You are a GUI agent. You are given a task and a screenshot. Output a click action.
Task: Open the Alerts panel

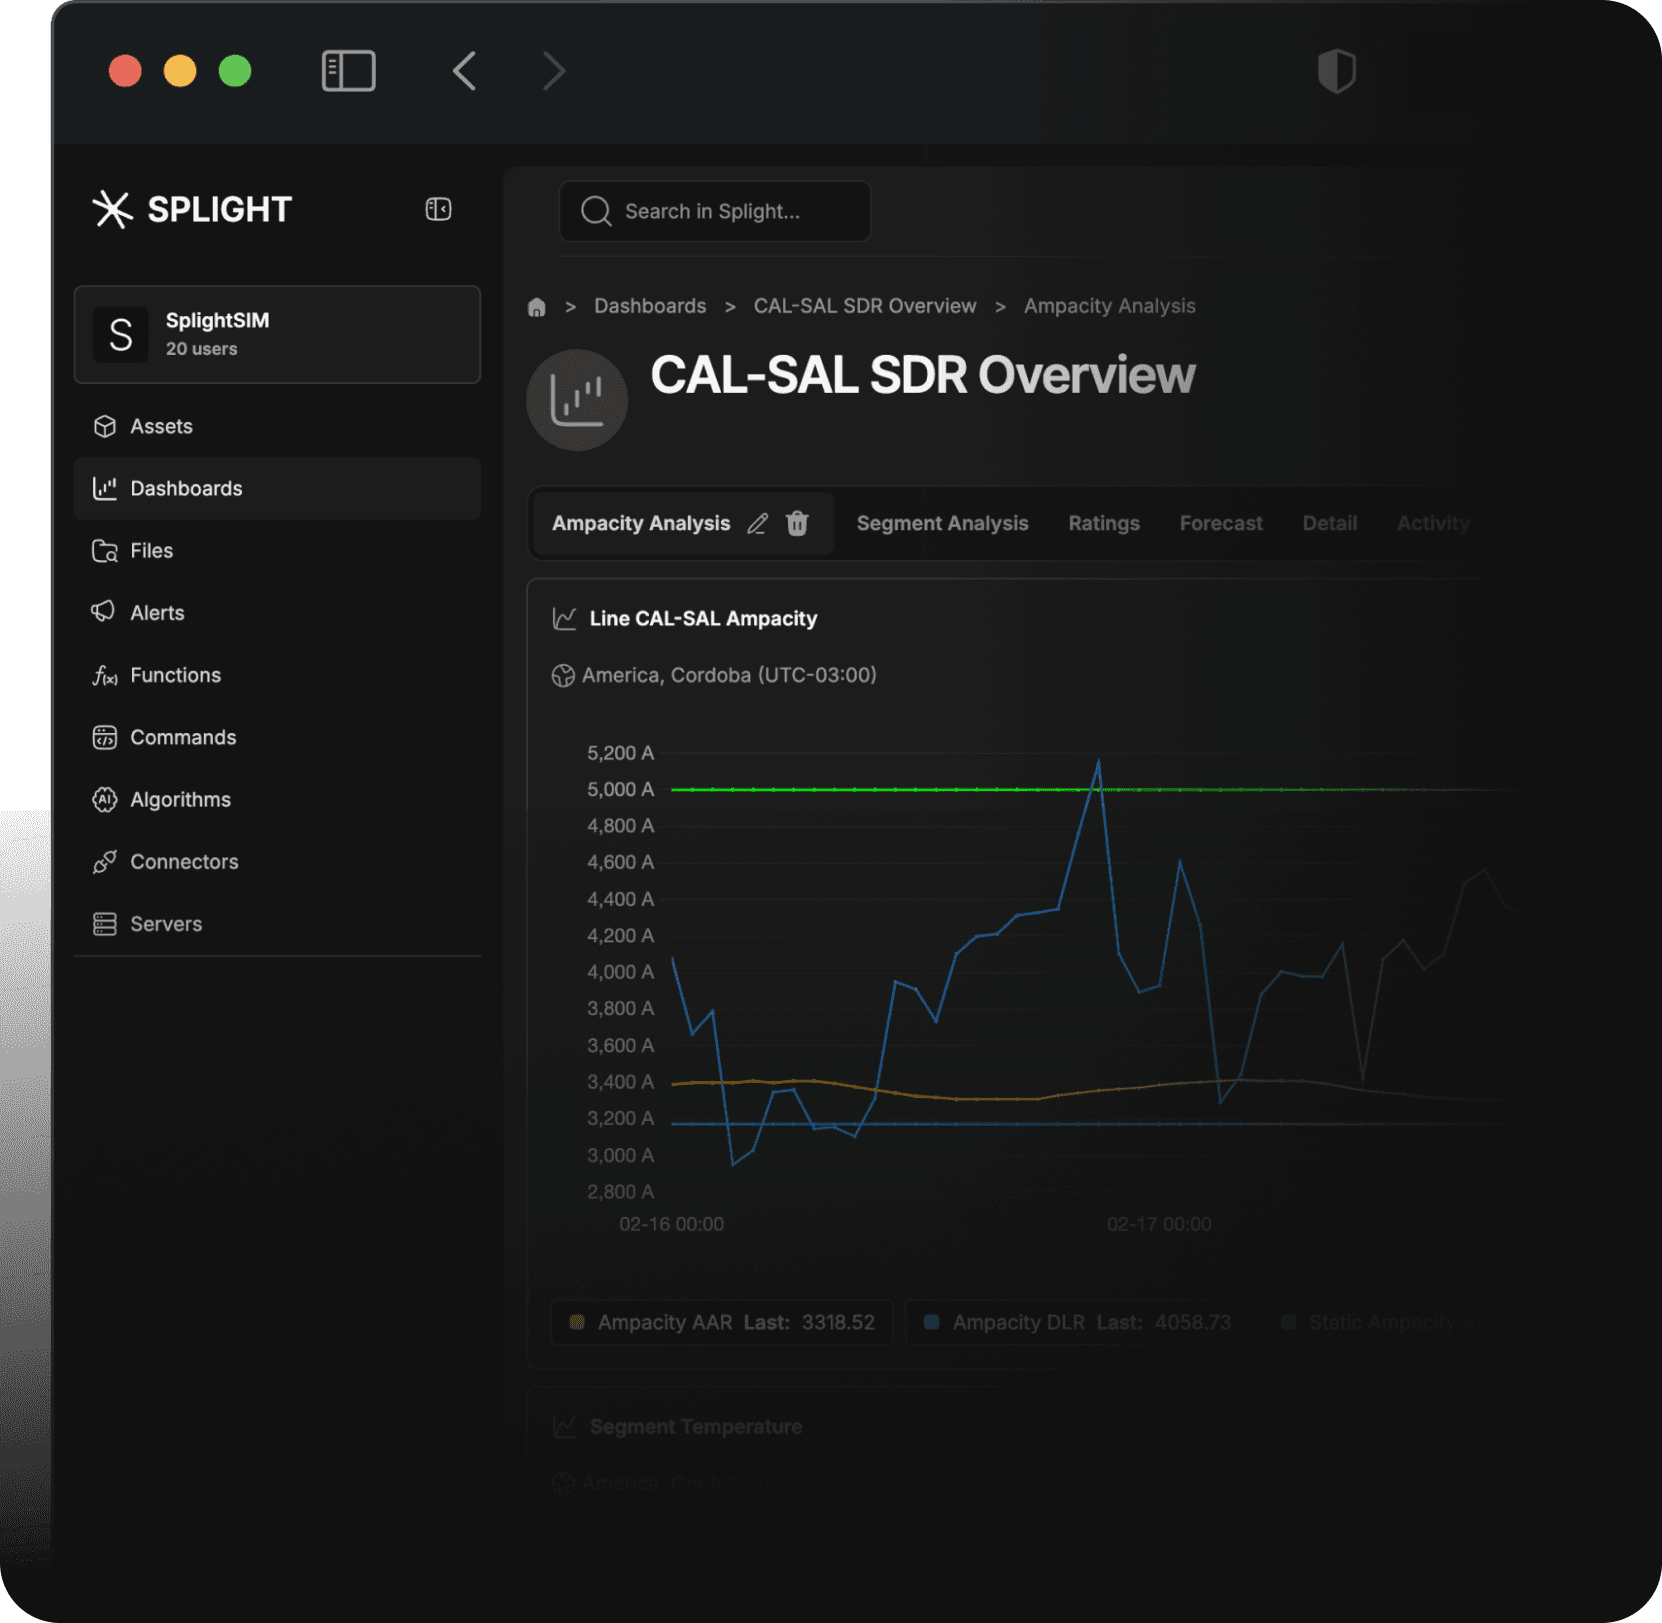(x=157, y=612)
